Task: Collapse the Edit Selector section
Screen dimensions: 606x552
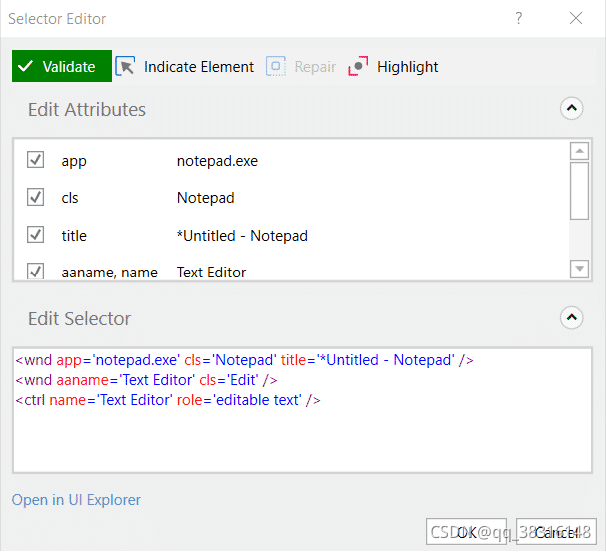Action: pos(571,318)
